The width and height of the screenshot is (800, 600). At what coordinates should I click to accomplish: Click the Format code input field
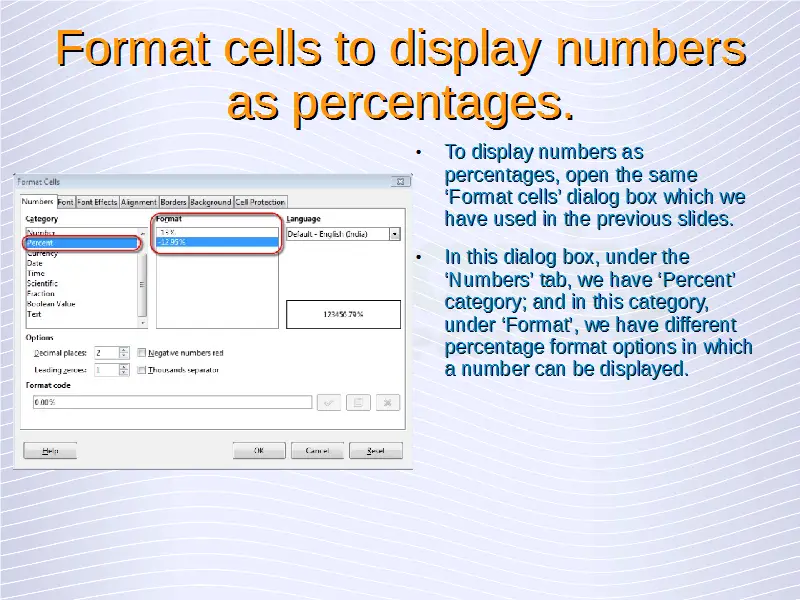[172, 402]
